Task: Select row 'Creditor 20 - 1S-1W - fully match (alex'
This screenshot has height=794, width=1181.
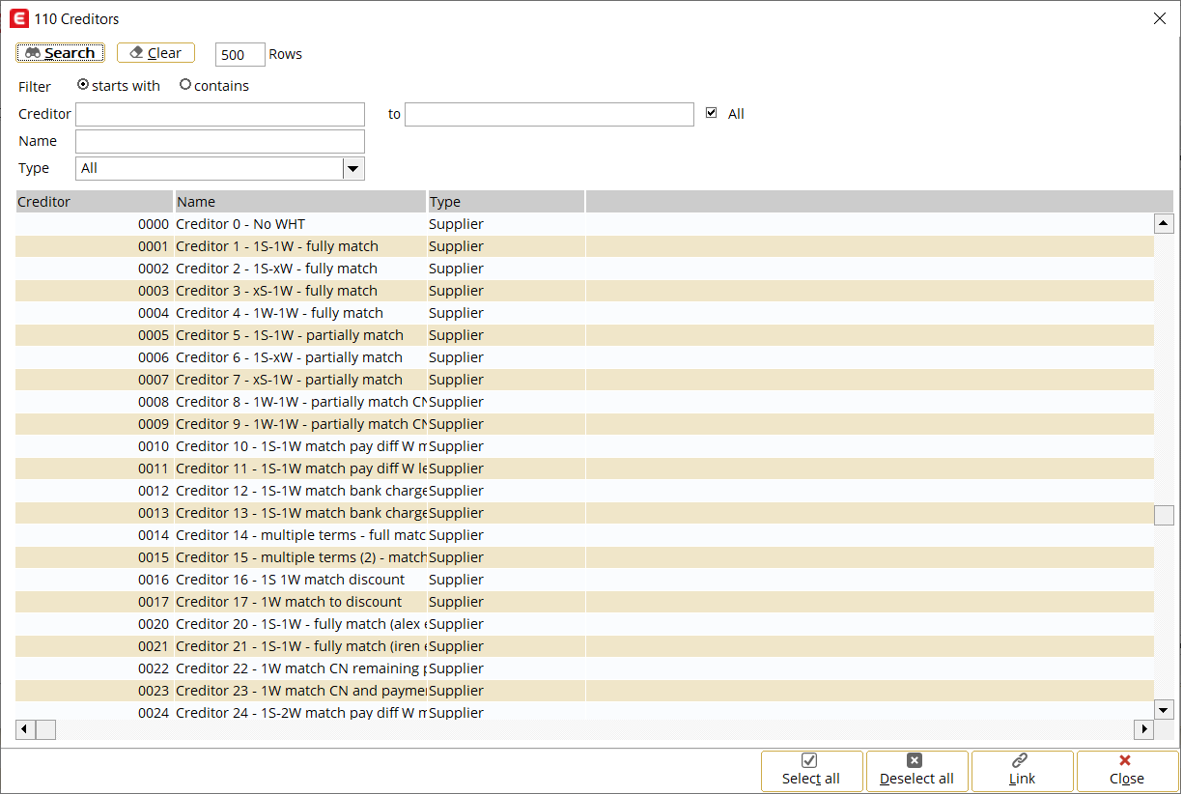Action: pos(584,624)
